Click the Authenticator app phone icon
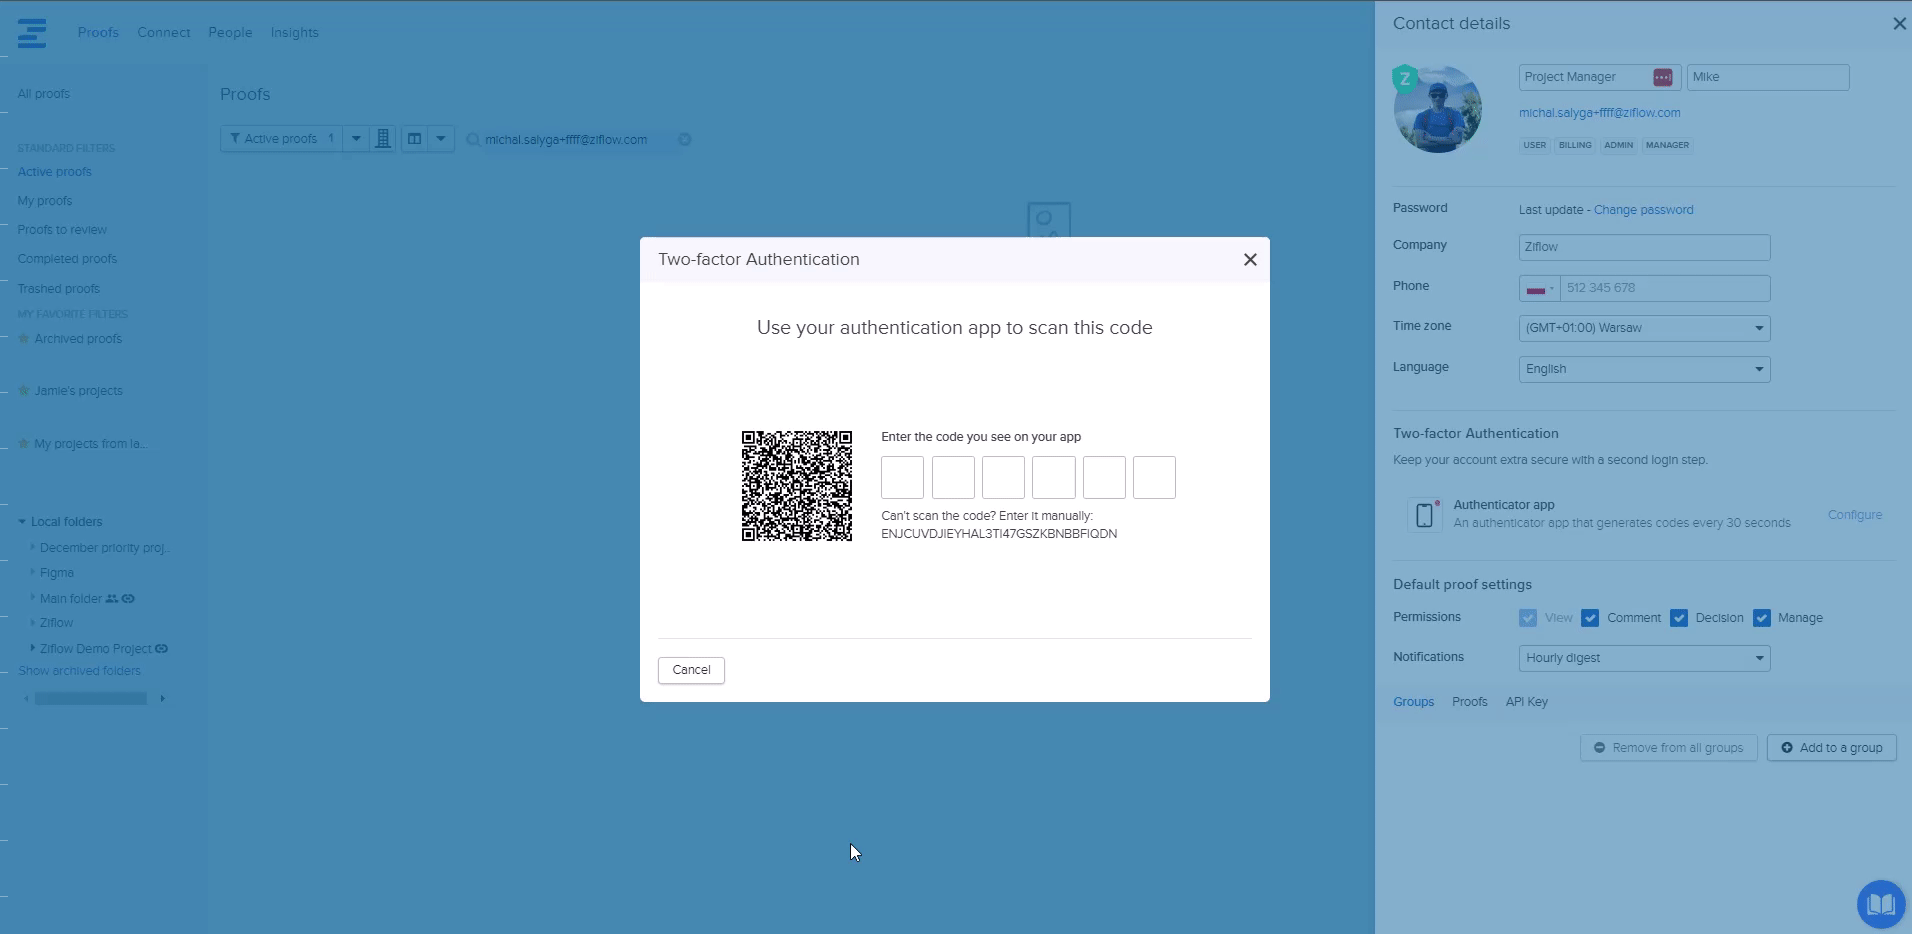 pos(1424,515)
